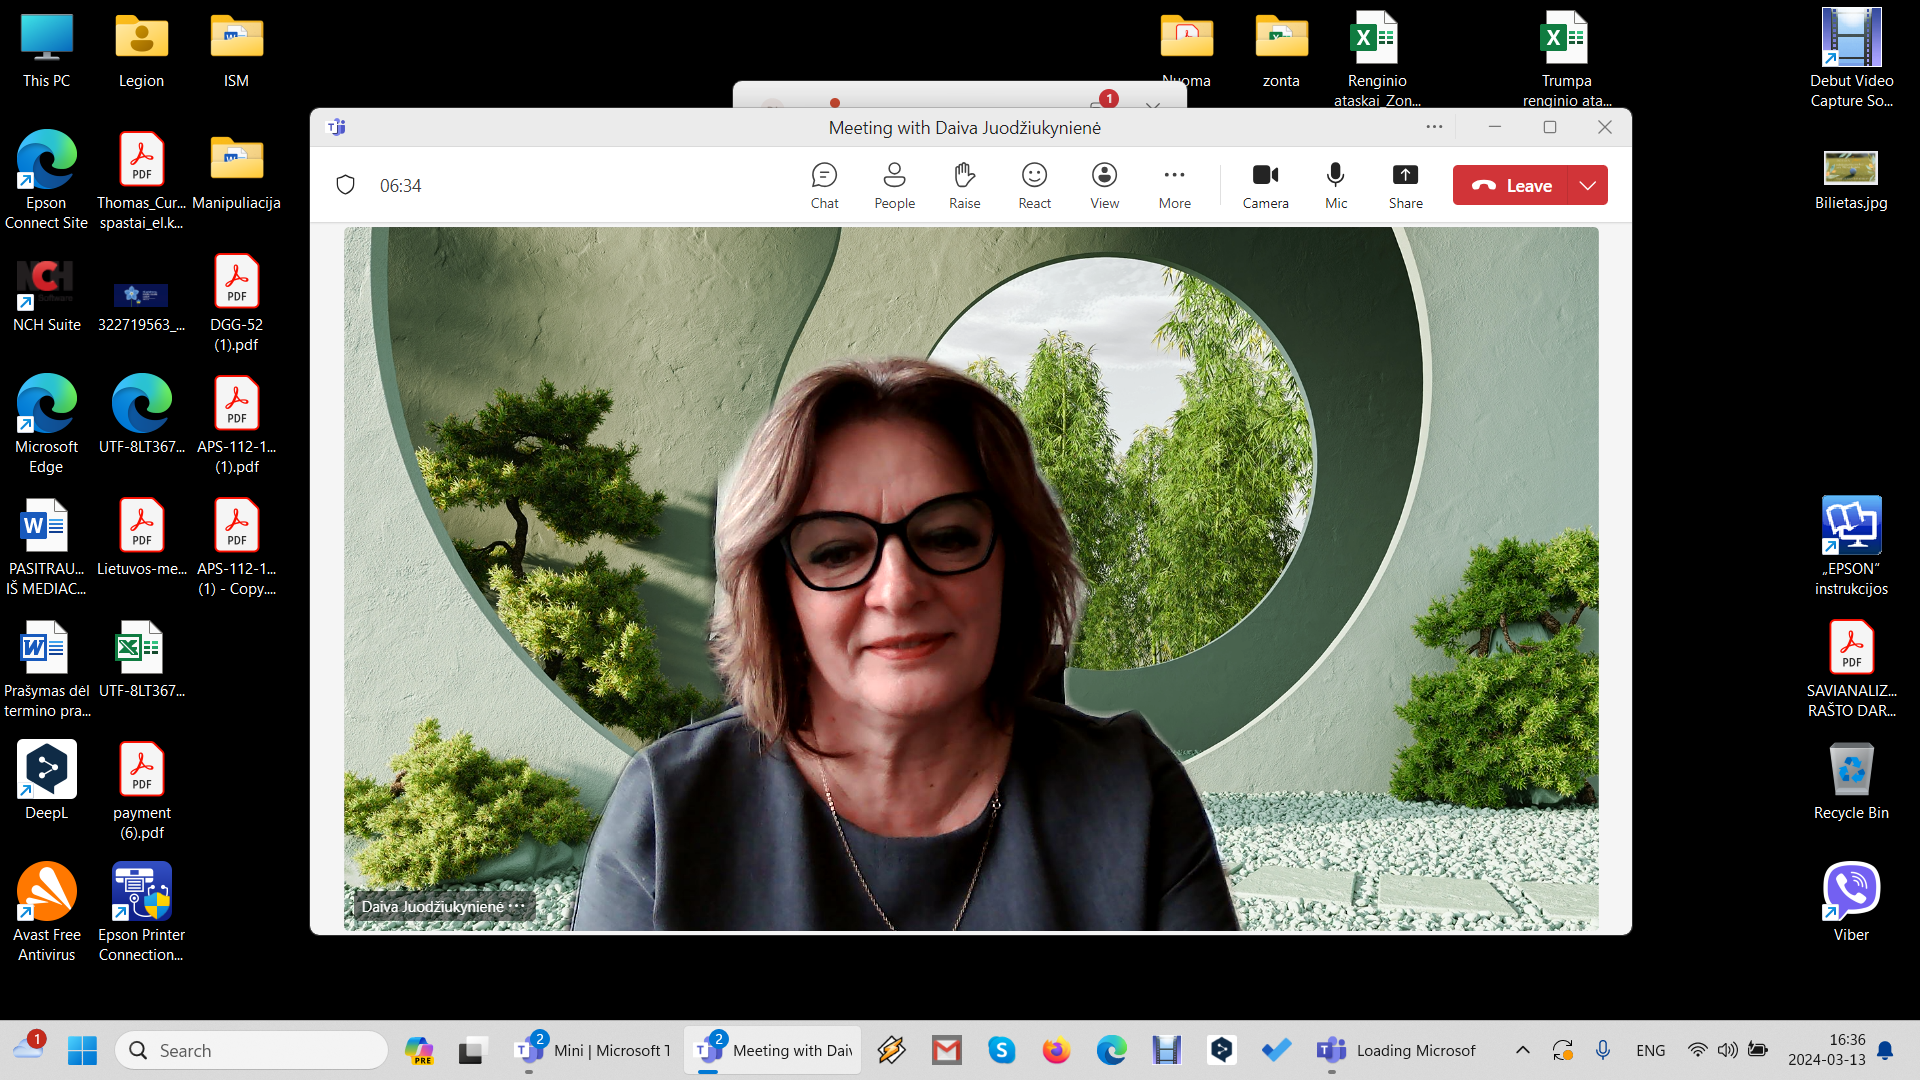Switch to Mini Microsoft Teams taskbar tab
The image size is (1920, 1080).
(x=592, y=1050)
